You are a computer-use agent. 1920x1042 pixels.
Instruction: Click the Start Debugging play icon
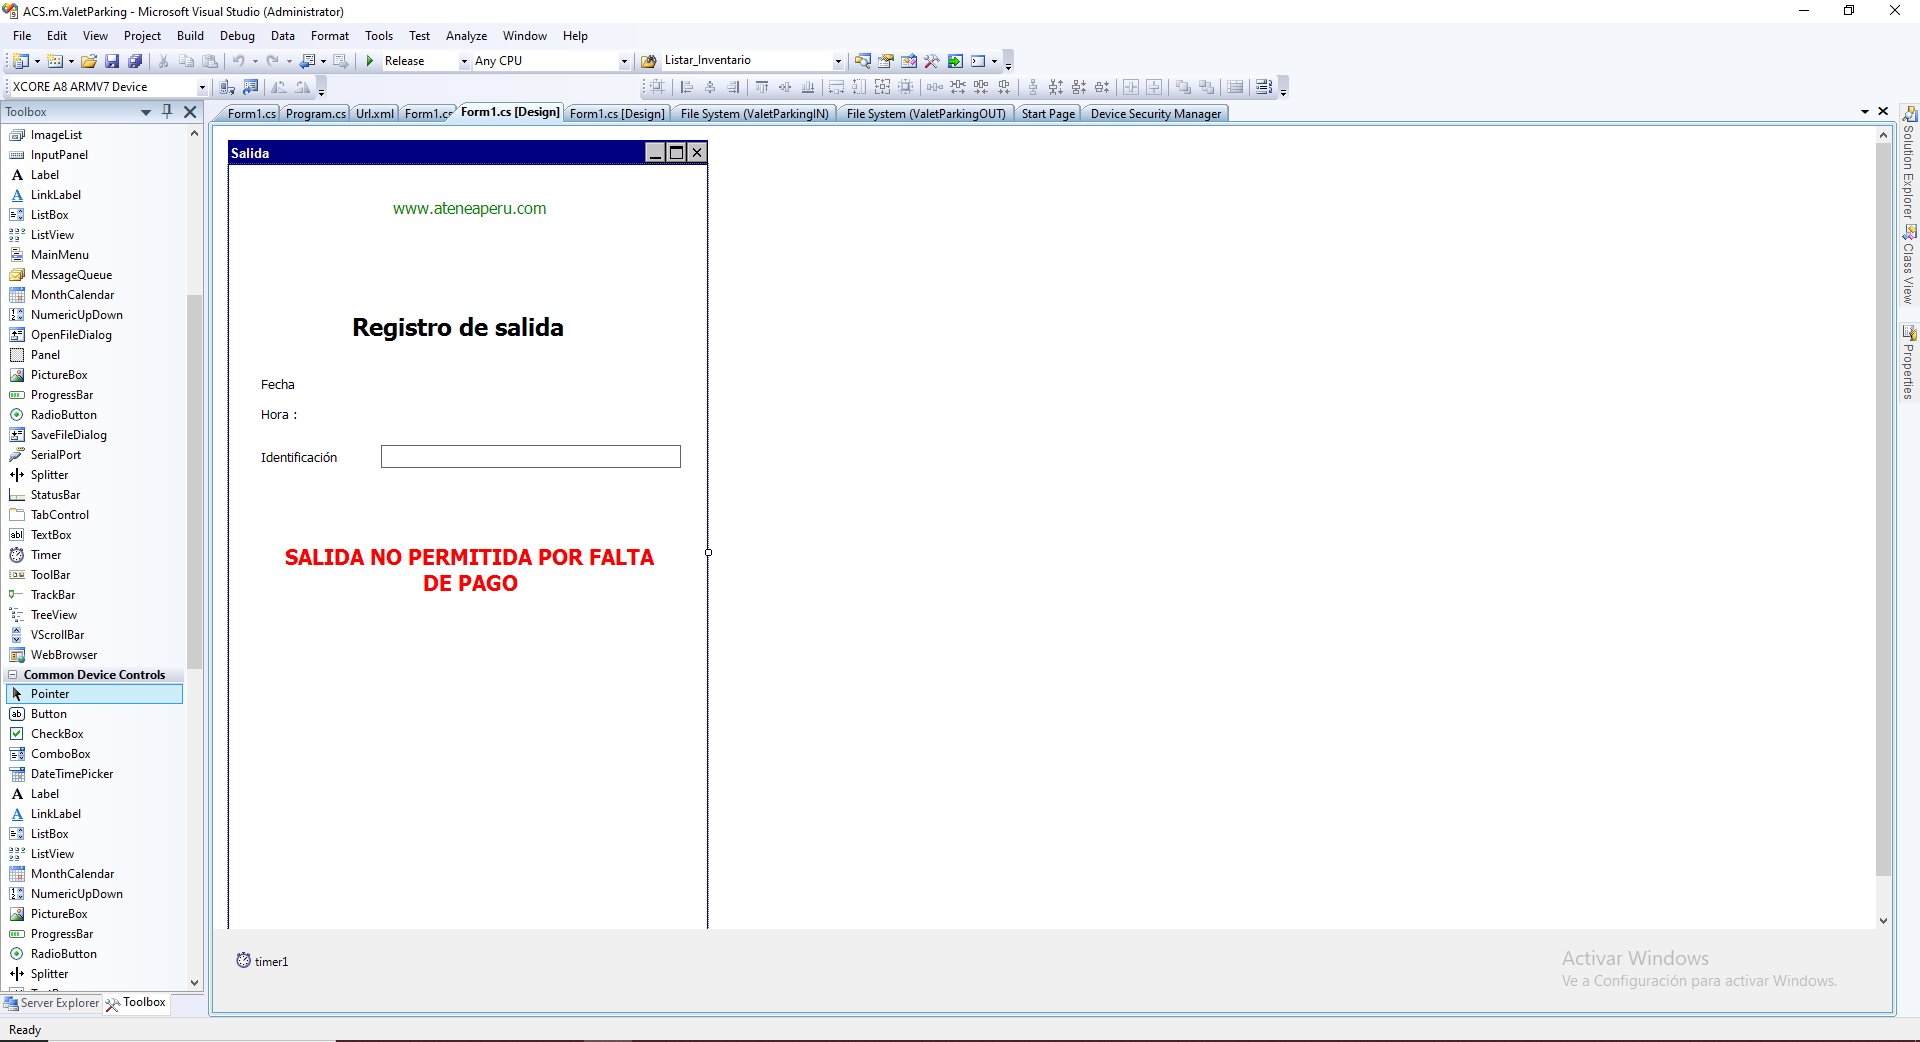370,61
